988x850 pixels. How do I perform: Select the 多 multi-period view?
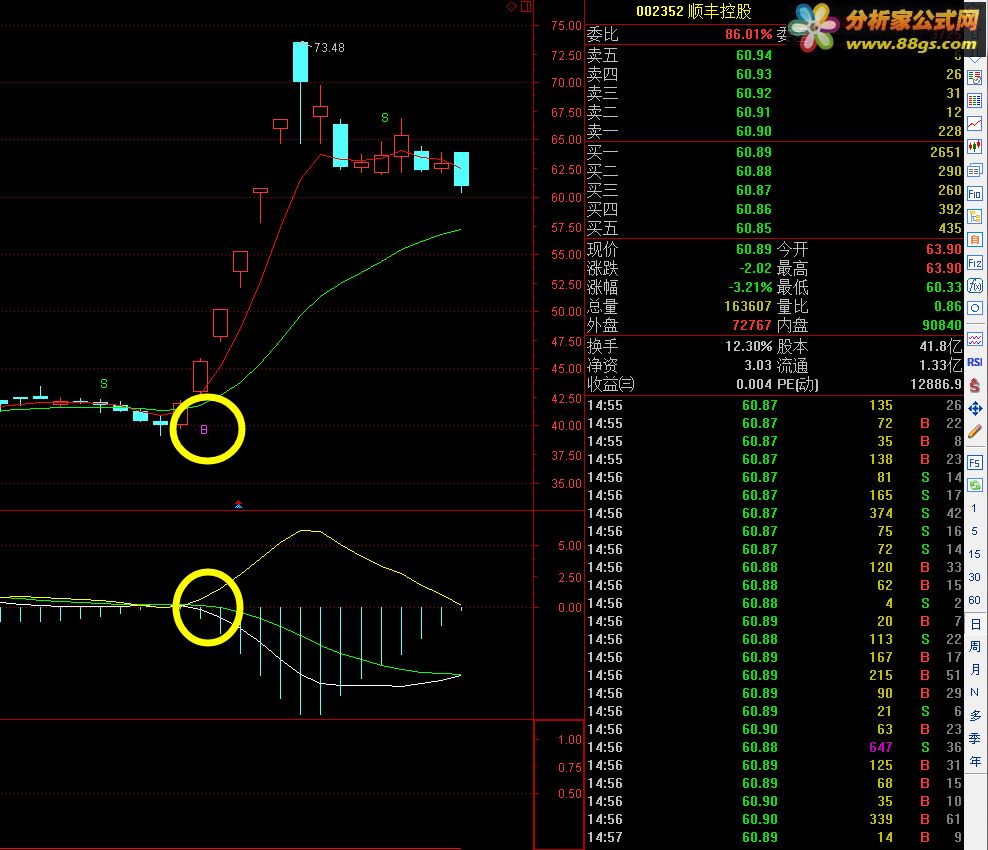tap(975, 715)
